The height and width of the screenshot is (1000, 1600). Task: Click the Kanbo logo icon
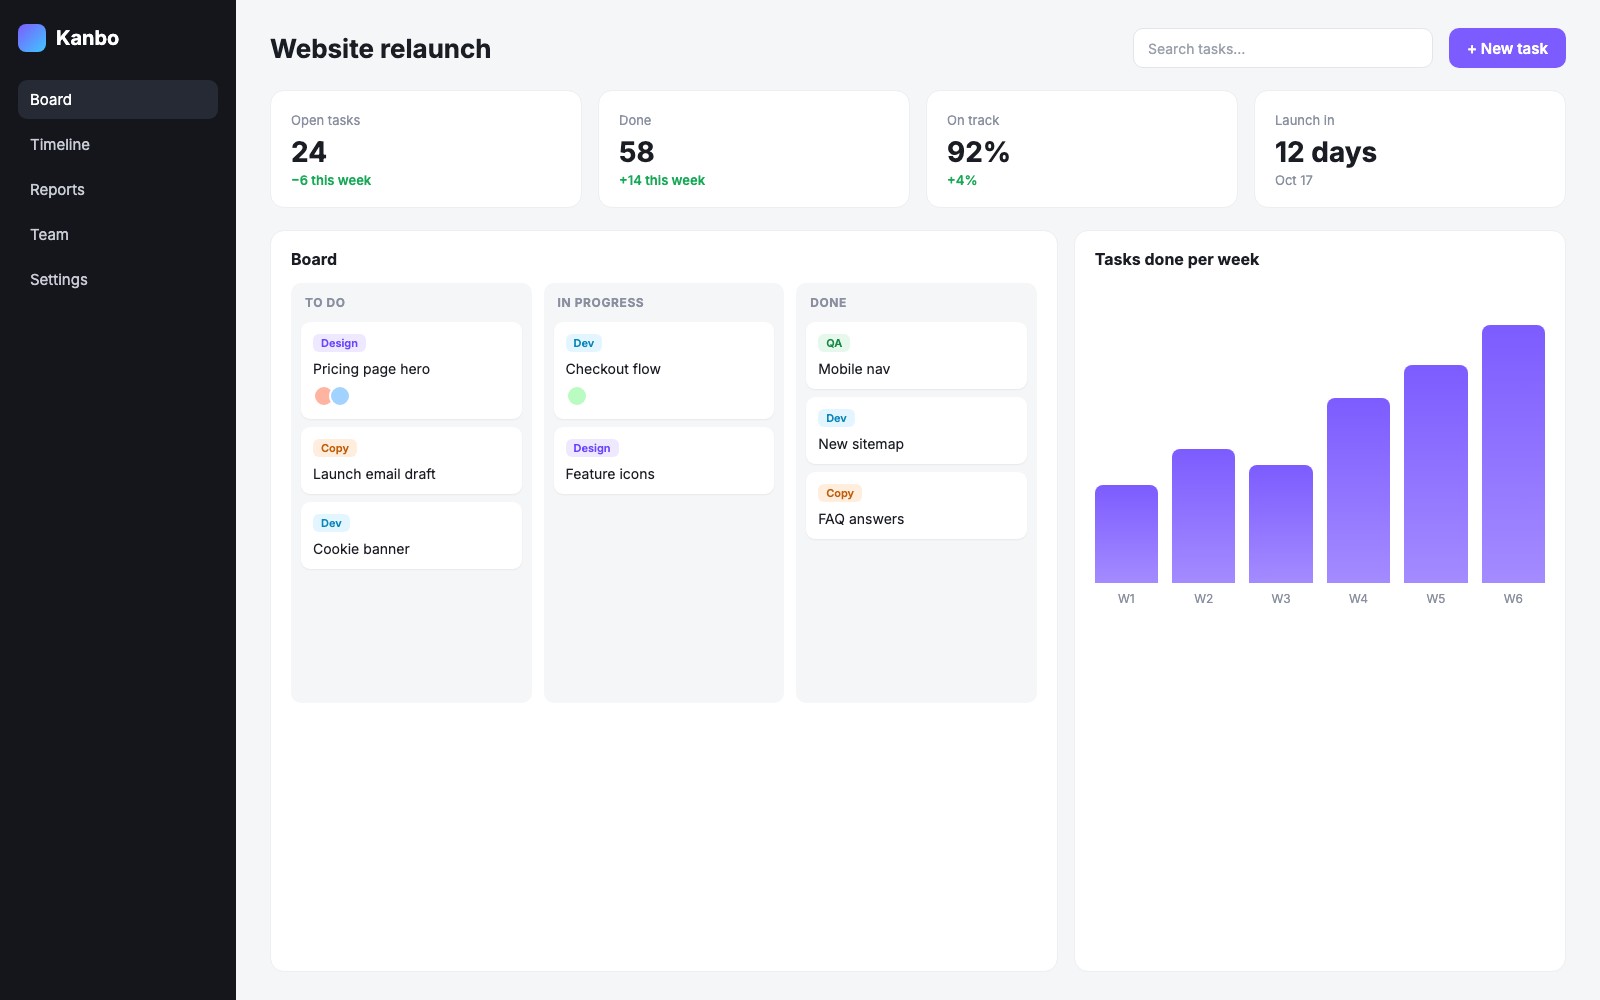[32, 38]
